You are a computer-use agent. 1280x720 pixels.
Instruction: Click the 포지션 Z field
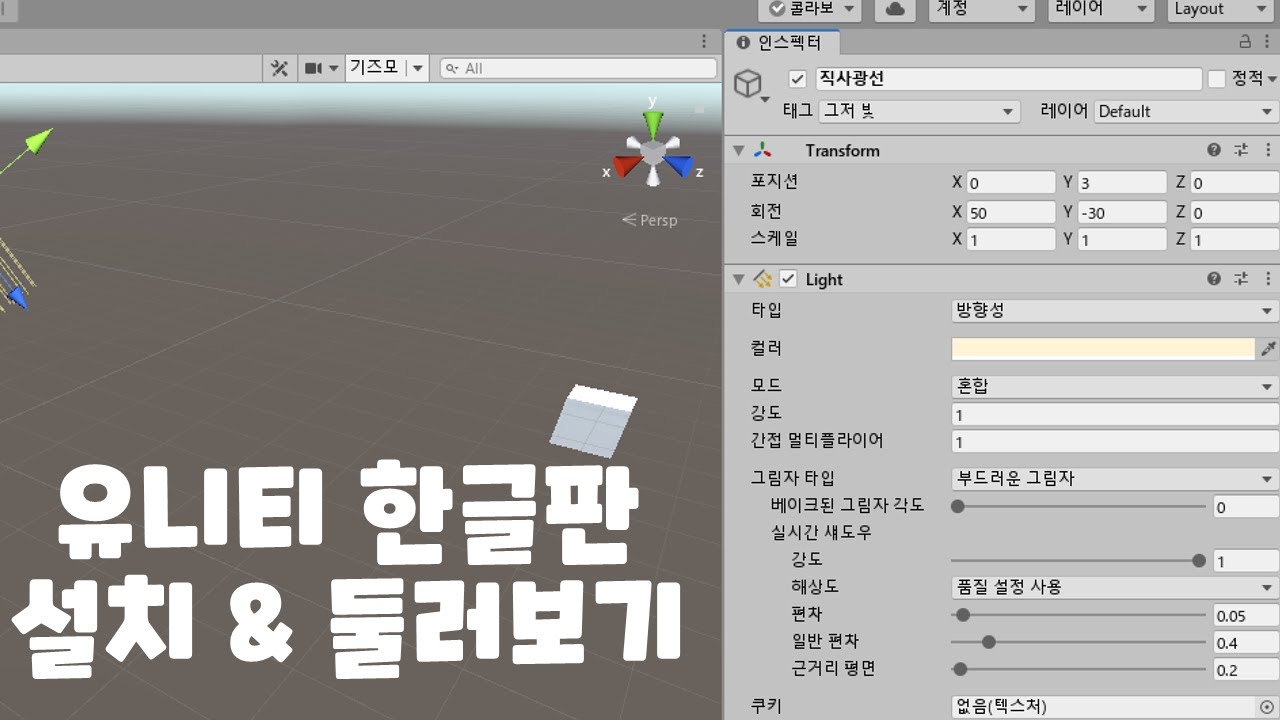1234,183
